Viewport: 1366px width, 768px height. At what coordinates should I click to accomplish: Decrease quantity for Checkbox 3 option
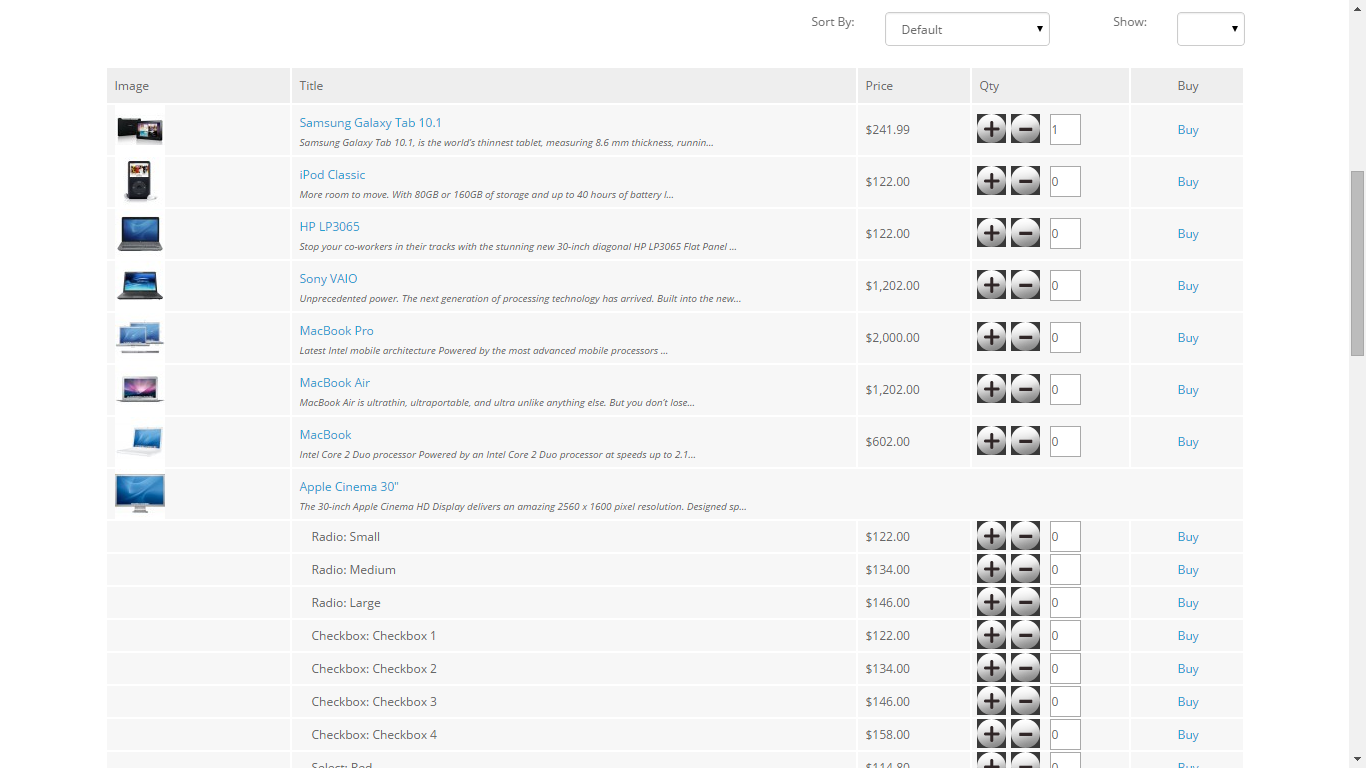[x=1025, y=701]
